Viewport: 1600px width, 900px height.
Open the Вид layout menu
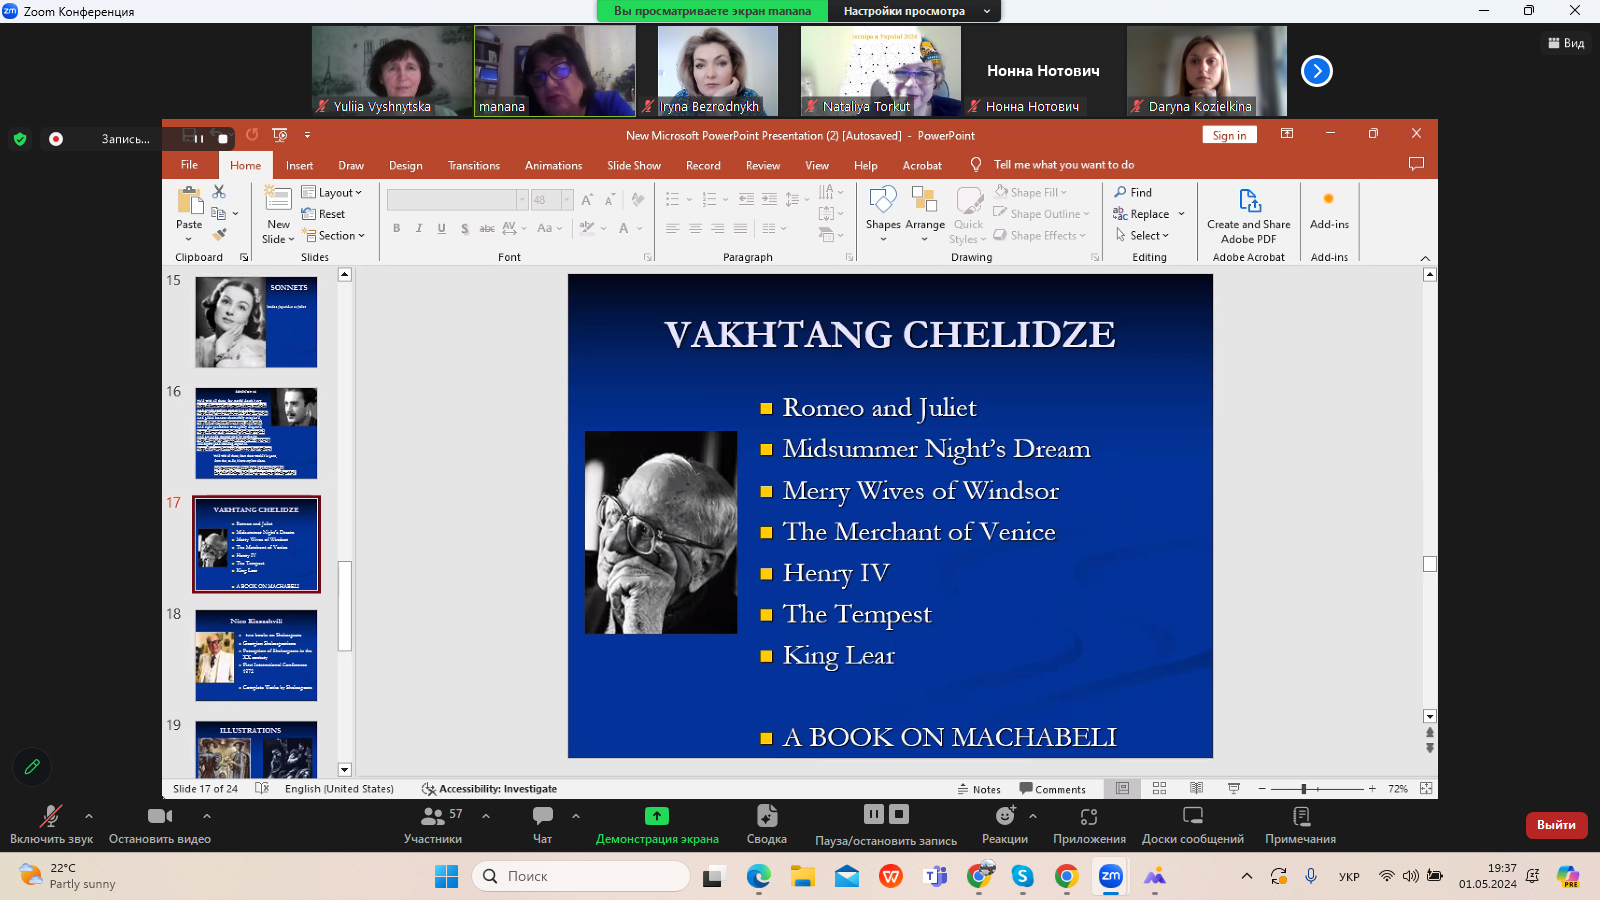1566,43
